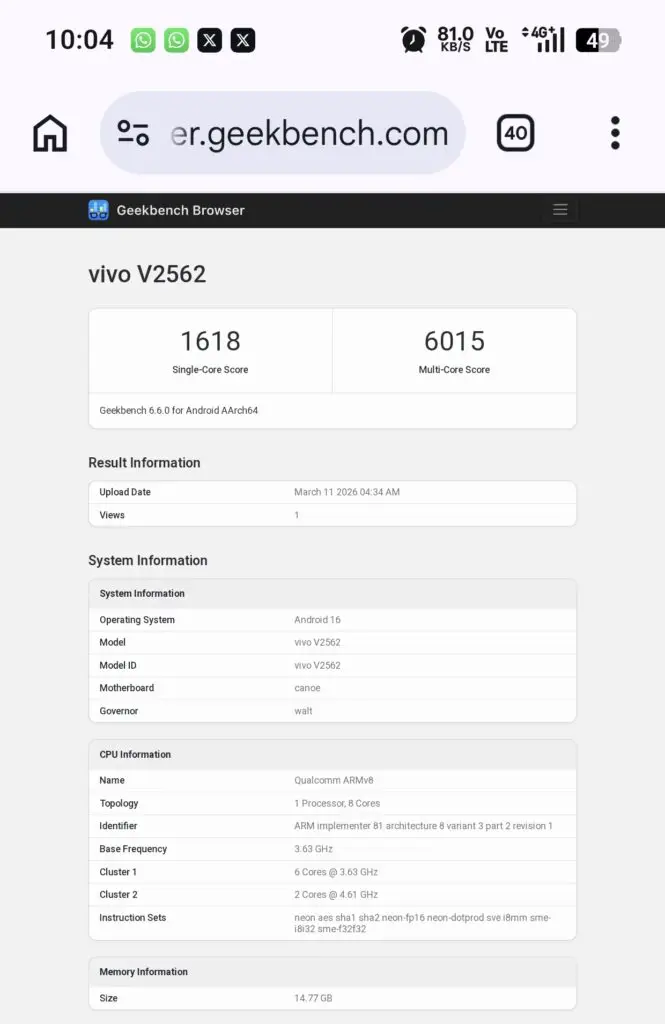Click the CPU Information table header
The image size is (665, 1024).
[135, 755]
